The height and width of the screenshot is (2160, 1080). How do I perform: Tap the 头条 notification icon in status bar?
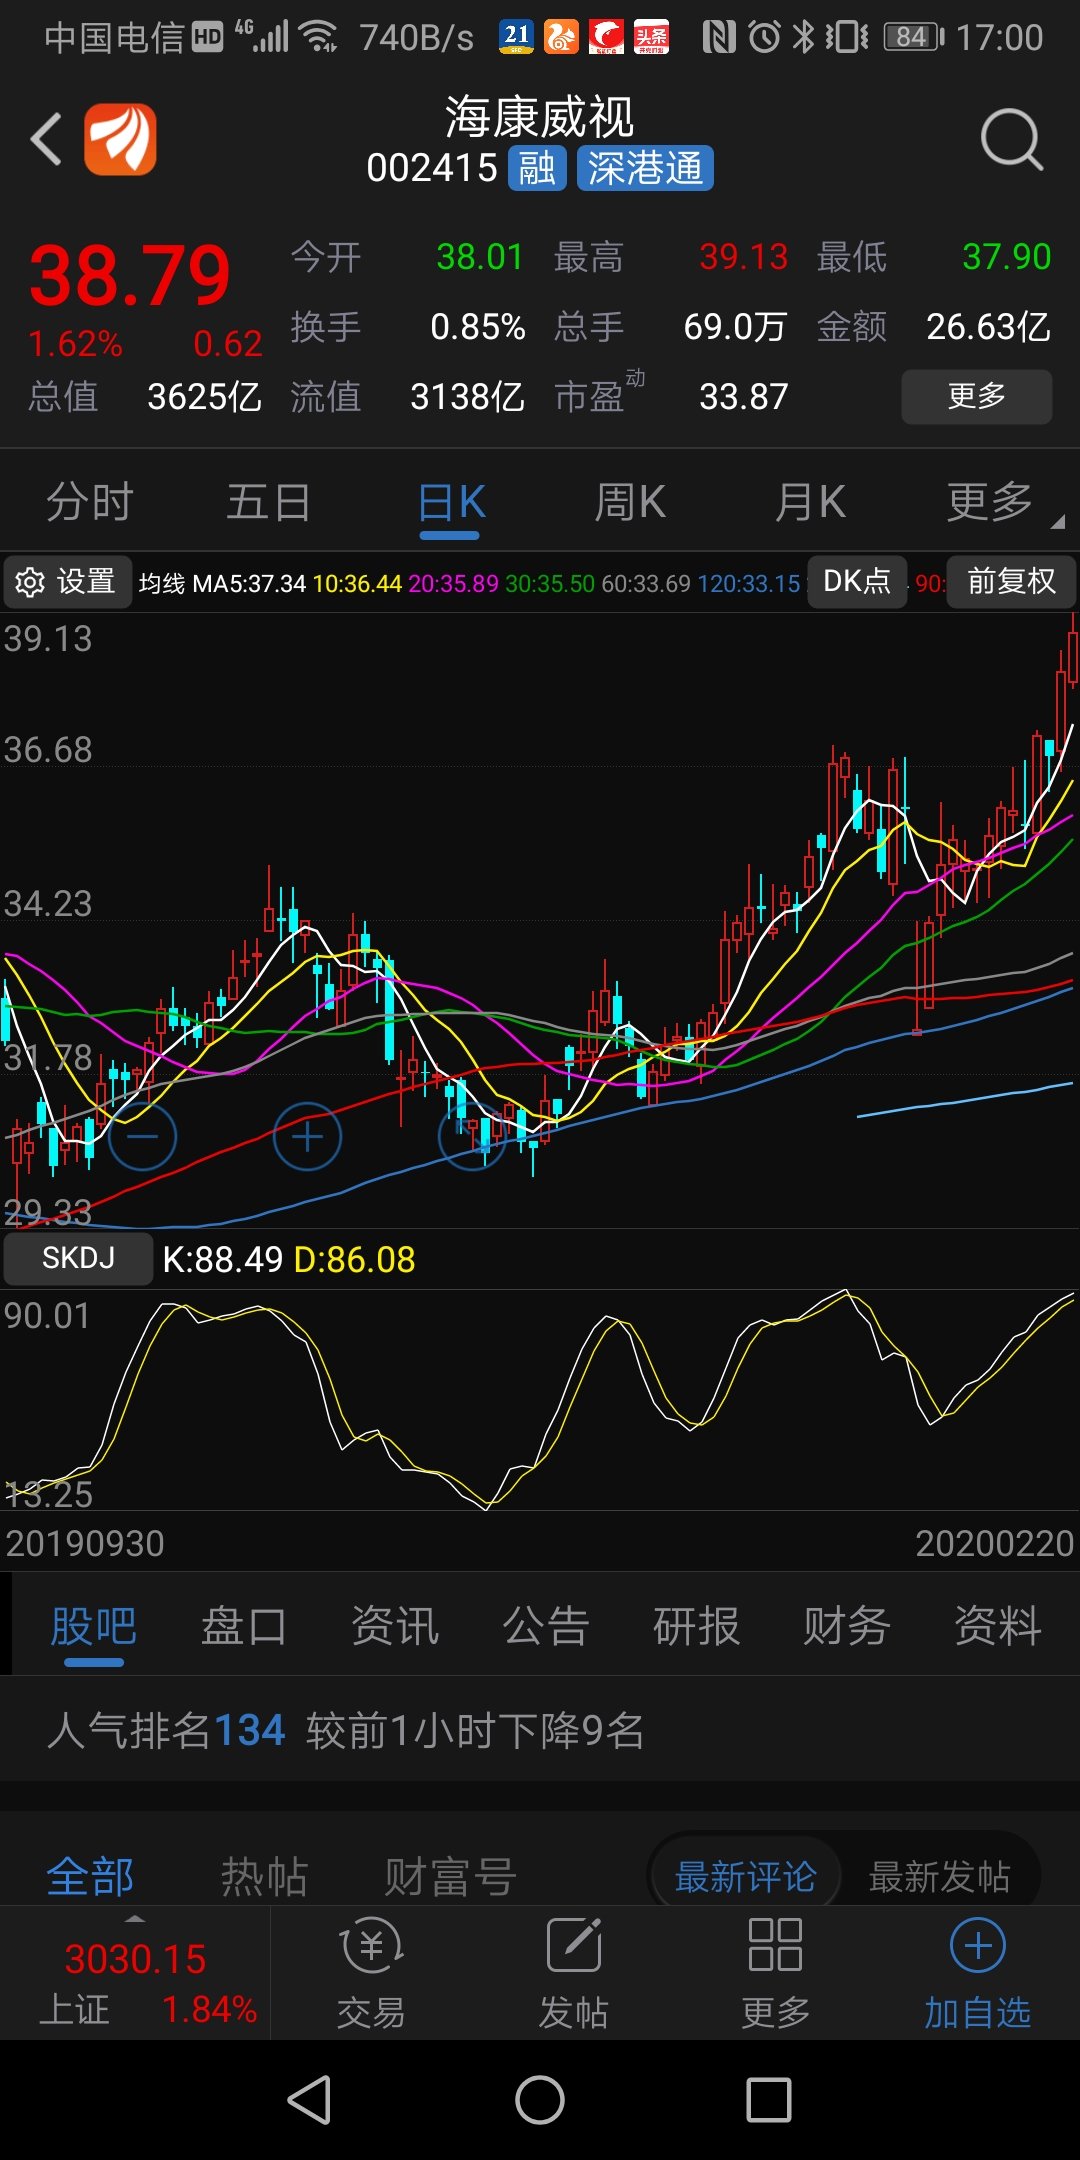(x=652, y=38)
